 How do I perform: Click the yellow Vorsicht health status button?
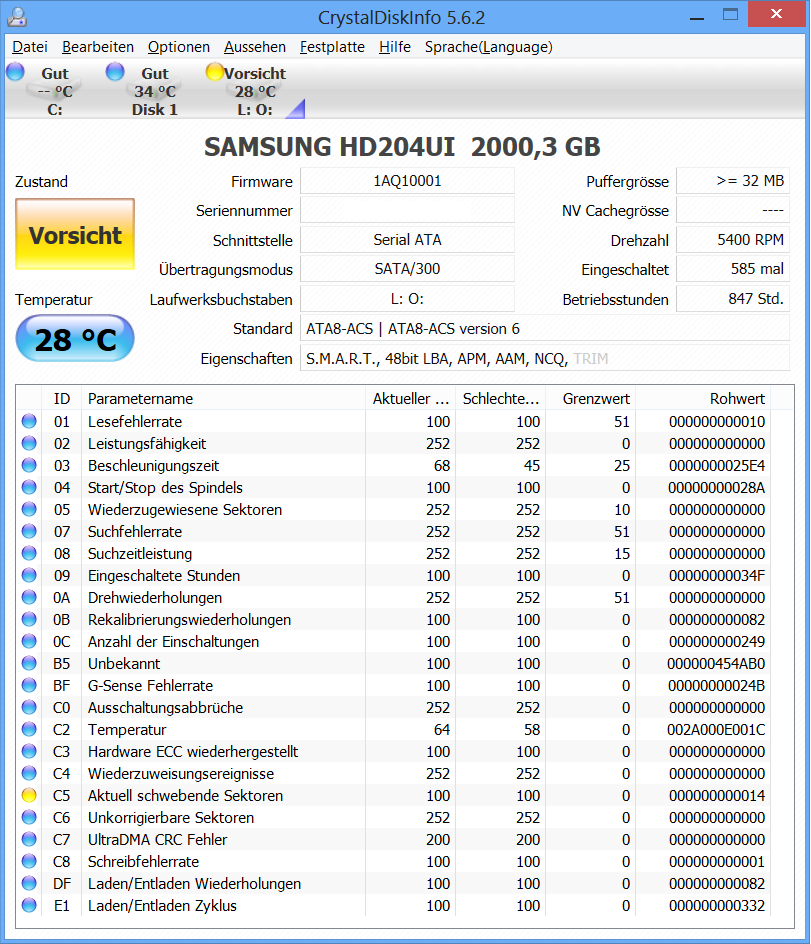click(x=75, y=234)
